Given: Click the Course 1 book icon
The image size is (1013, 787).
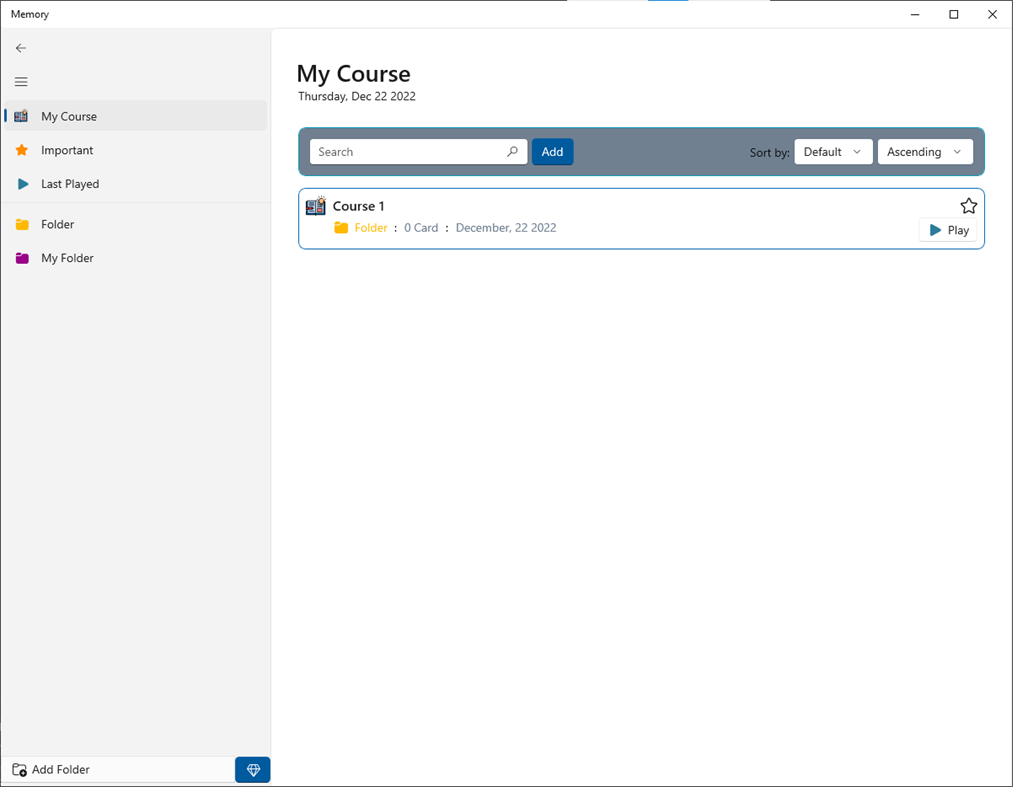Looking at the screenshot, I should click(x=316, y=205).
